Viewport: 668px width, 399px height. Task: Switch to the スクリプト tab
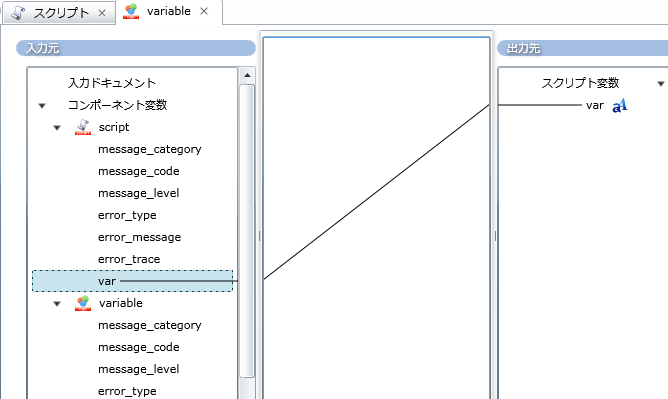[59, 13]
